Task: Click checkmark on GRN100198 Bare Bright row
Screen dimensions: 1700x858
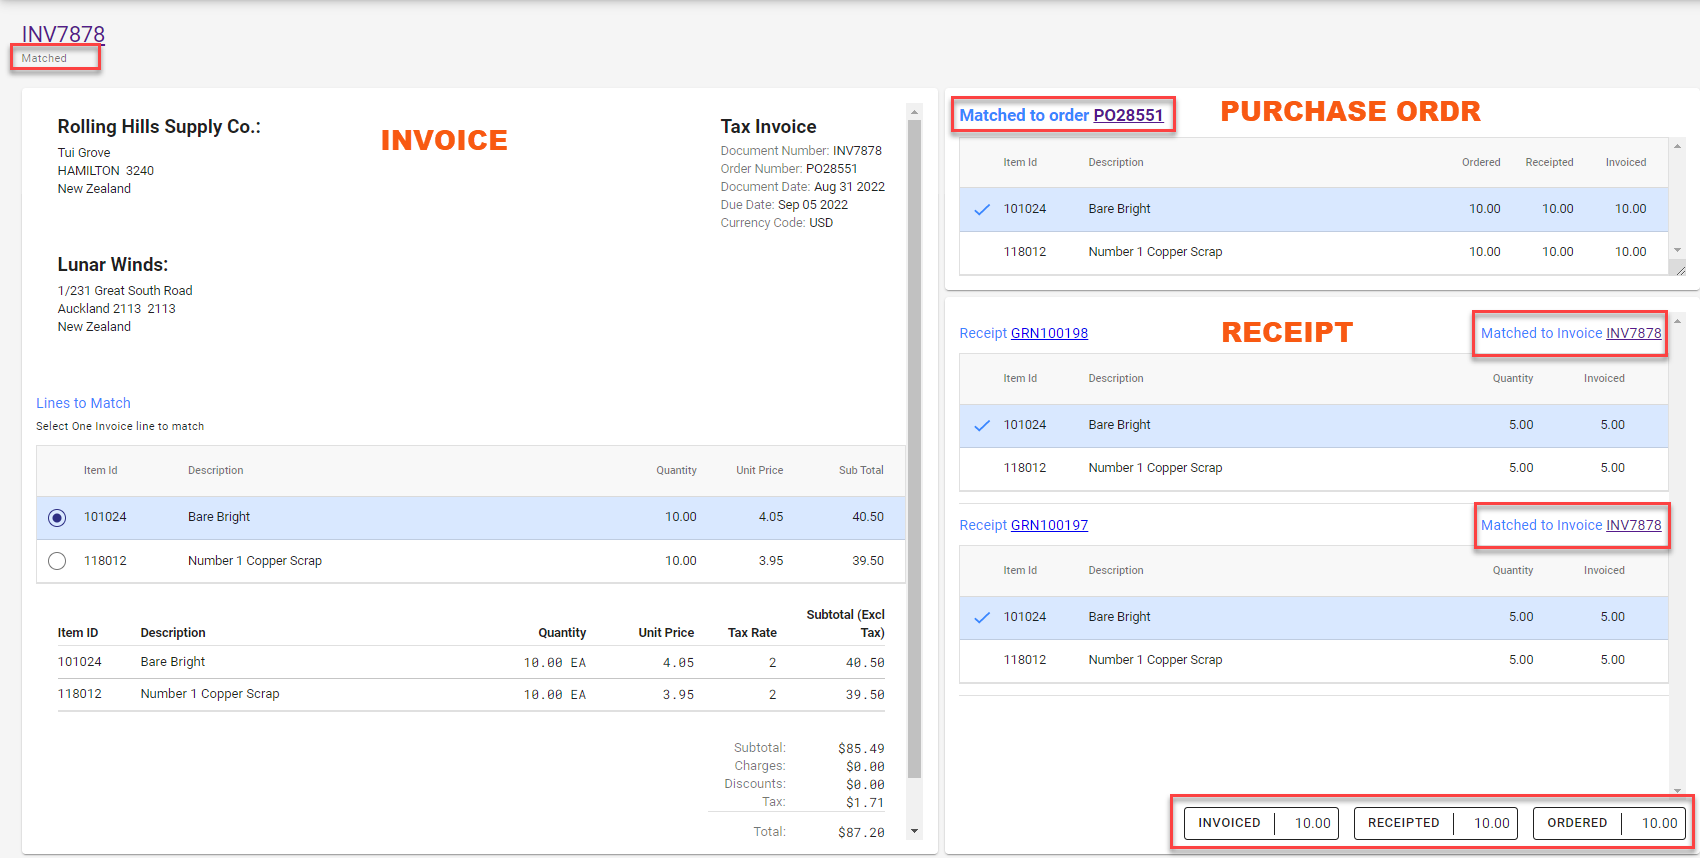Action: pyautogui.click(x=982, y=425)
